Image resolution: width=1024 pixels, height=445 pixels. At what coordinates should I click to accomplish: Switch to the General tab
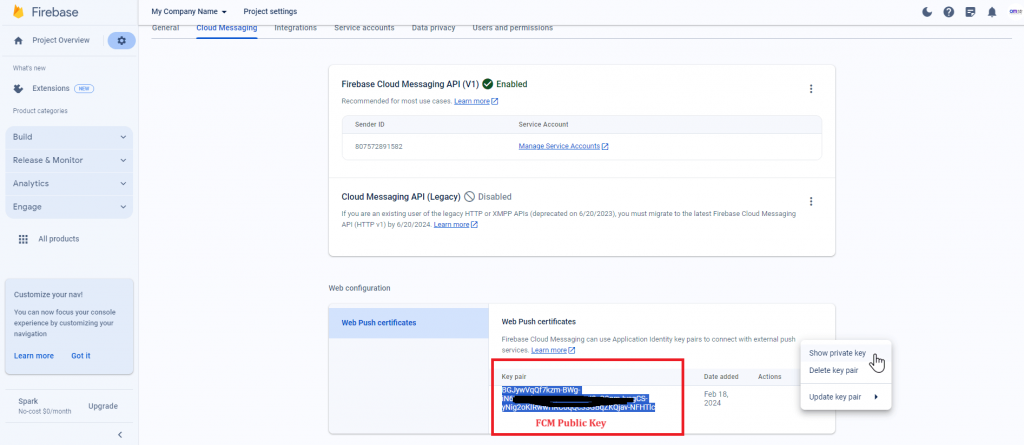coord(165,28)
